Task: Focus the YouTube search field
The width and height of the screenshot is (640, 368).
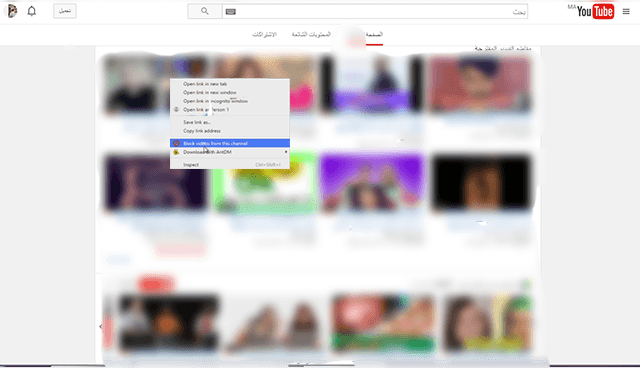Action: pyautogui.click(x=375, y=11)
